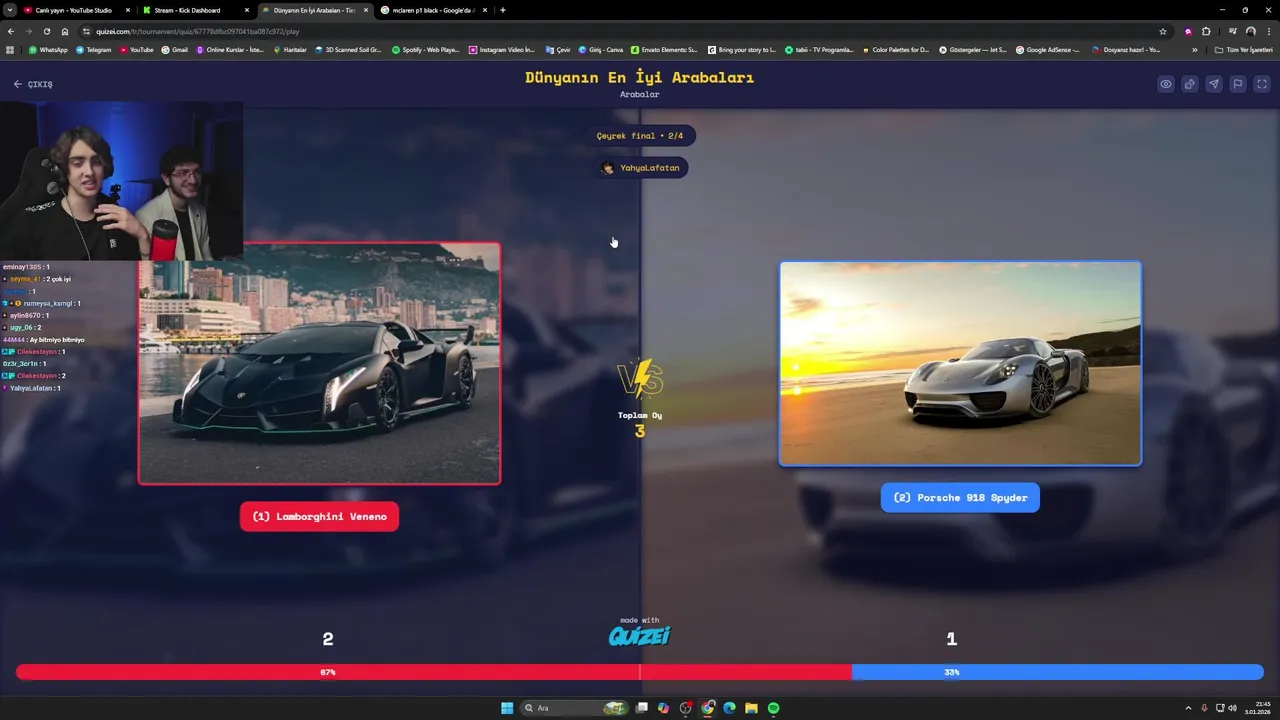Viewport: 1280px width, 720px height.
Task: Go back in browser history
Action: pos(11,31)
